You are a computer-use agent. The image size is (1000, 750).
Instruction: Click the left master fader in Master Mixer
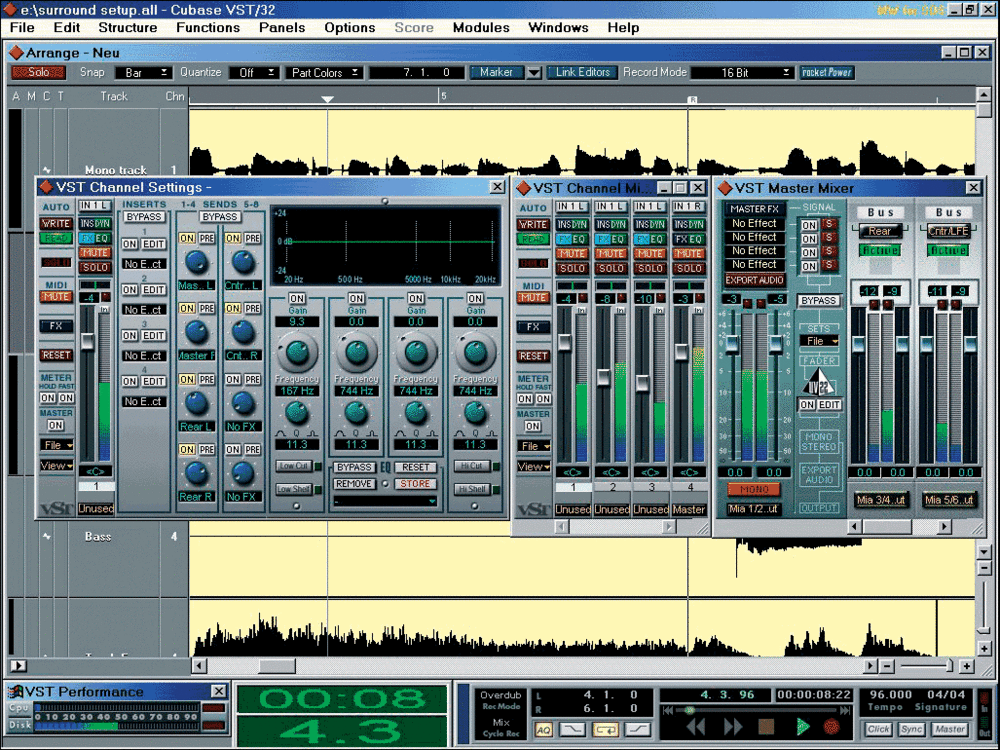(x=733, y=344)
